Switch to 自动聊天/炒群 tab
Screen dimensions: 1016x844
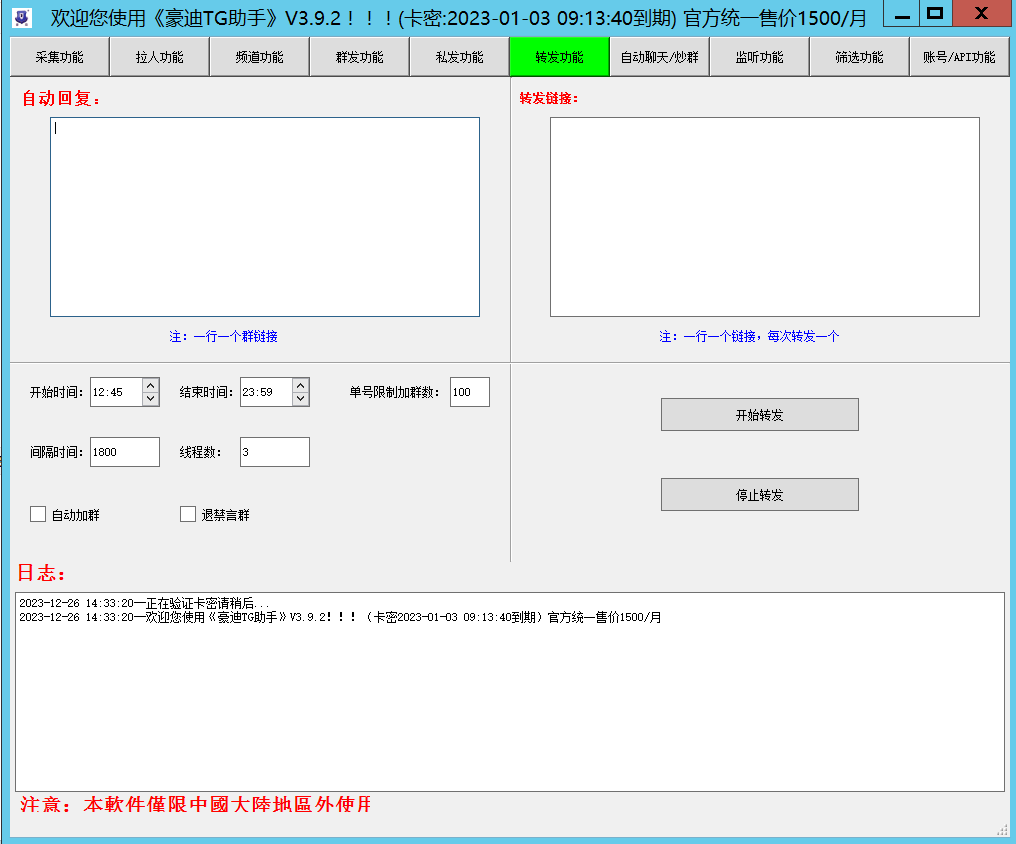[x=659, y=57]
